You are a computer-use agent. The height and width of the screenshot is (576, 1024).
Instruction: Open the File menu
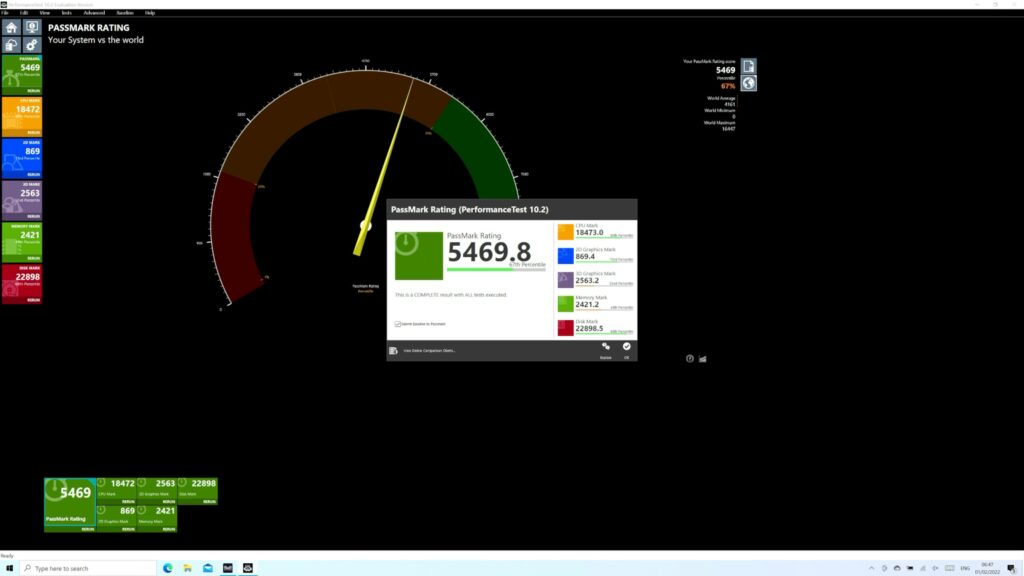pos(5,12)
